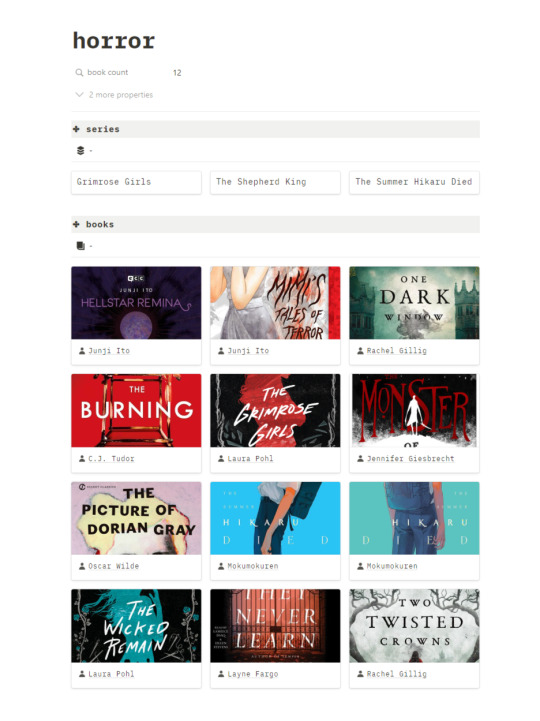540x721 pixels.
Task: Click the book count value 12
Action: coord(177,73)
